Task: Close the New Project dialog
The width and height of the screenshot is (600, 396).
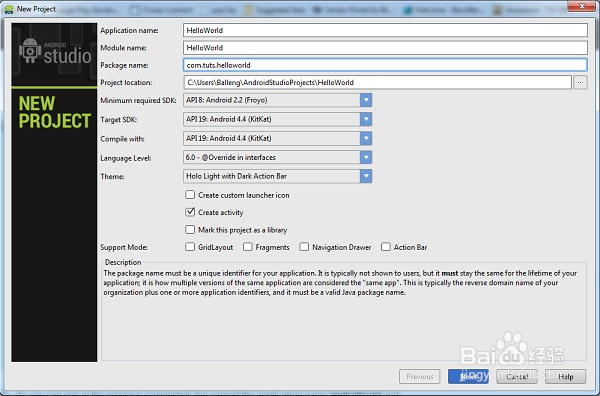Action: [x=582, y=6]
